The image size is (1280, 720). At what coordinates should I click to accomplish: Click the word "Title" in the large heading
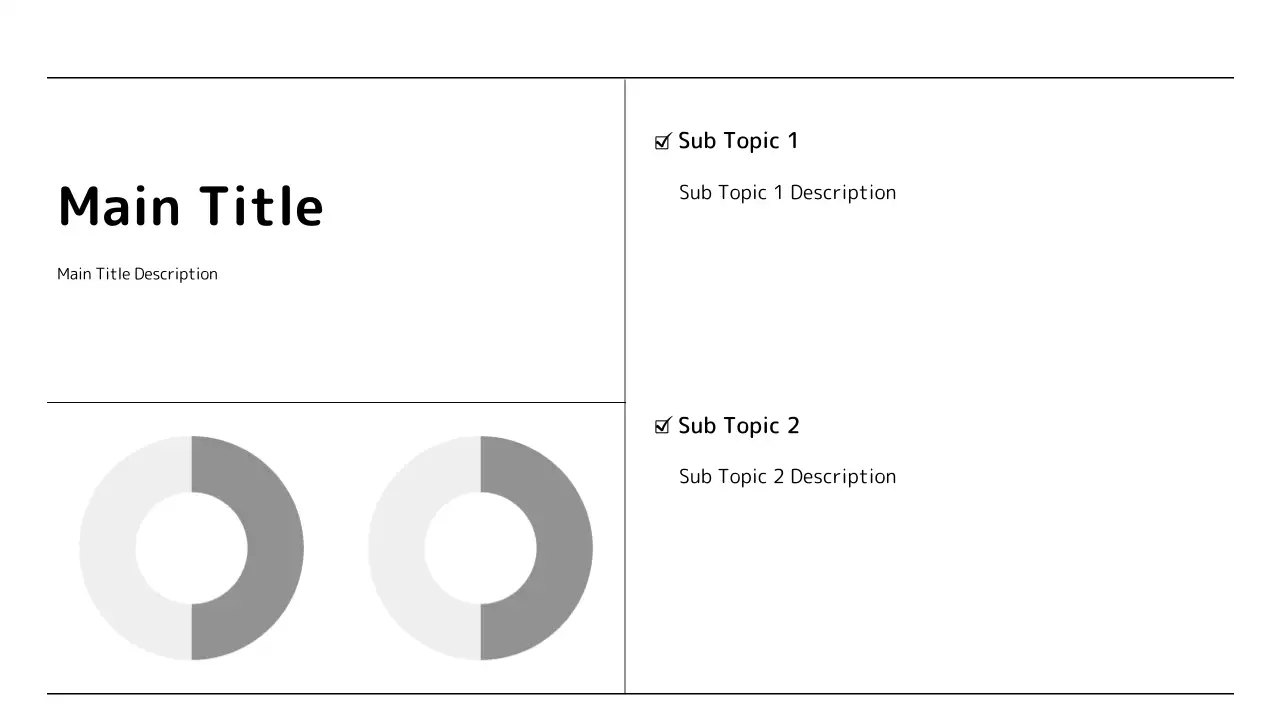260,207
